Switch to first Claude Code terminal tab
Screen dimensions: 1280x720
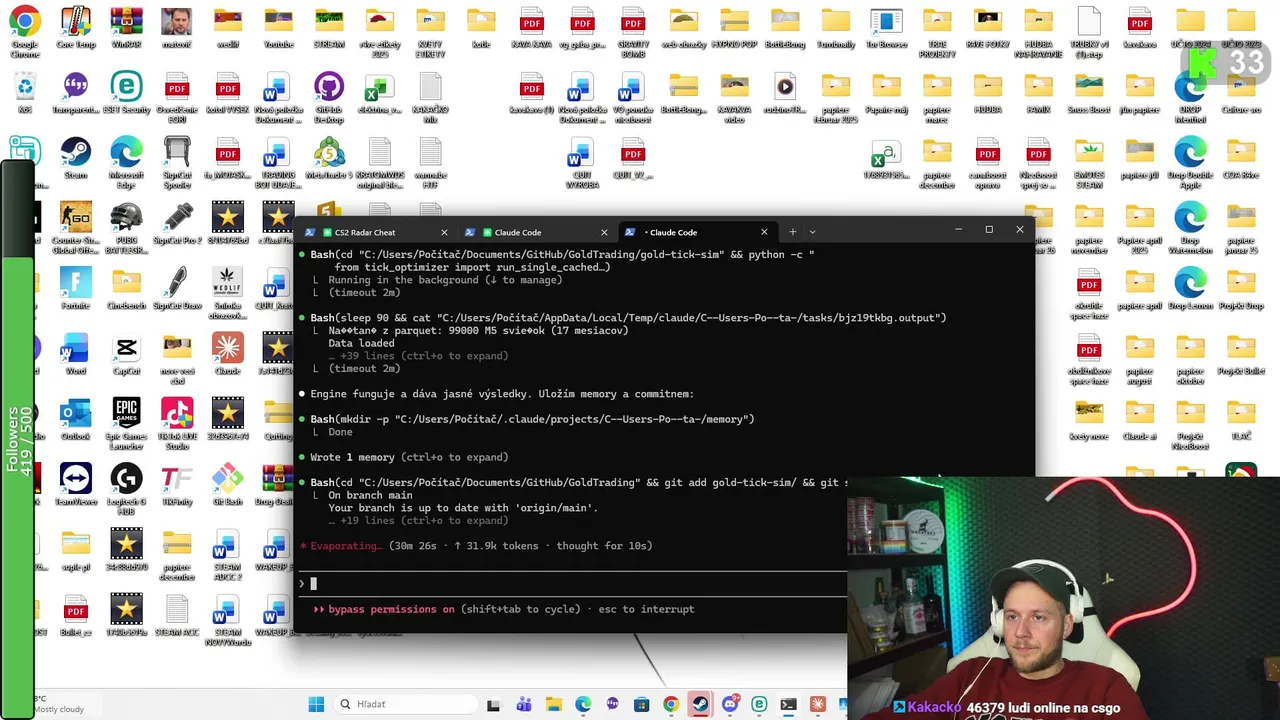pyautogui.click(x=518, y=232)
